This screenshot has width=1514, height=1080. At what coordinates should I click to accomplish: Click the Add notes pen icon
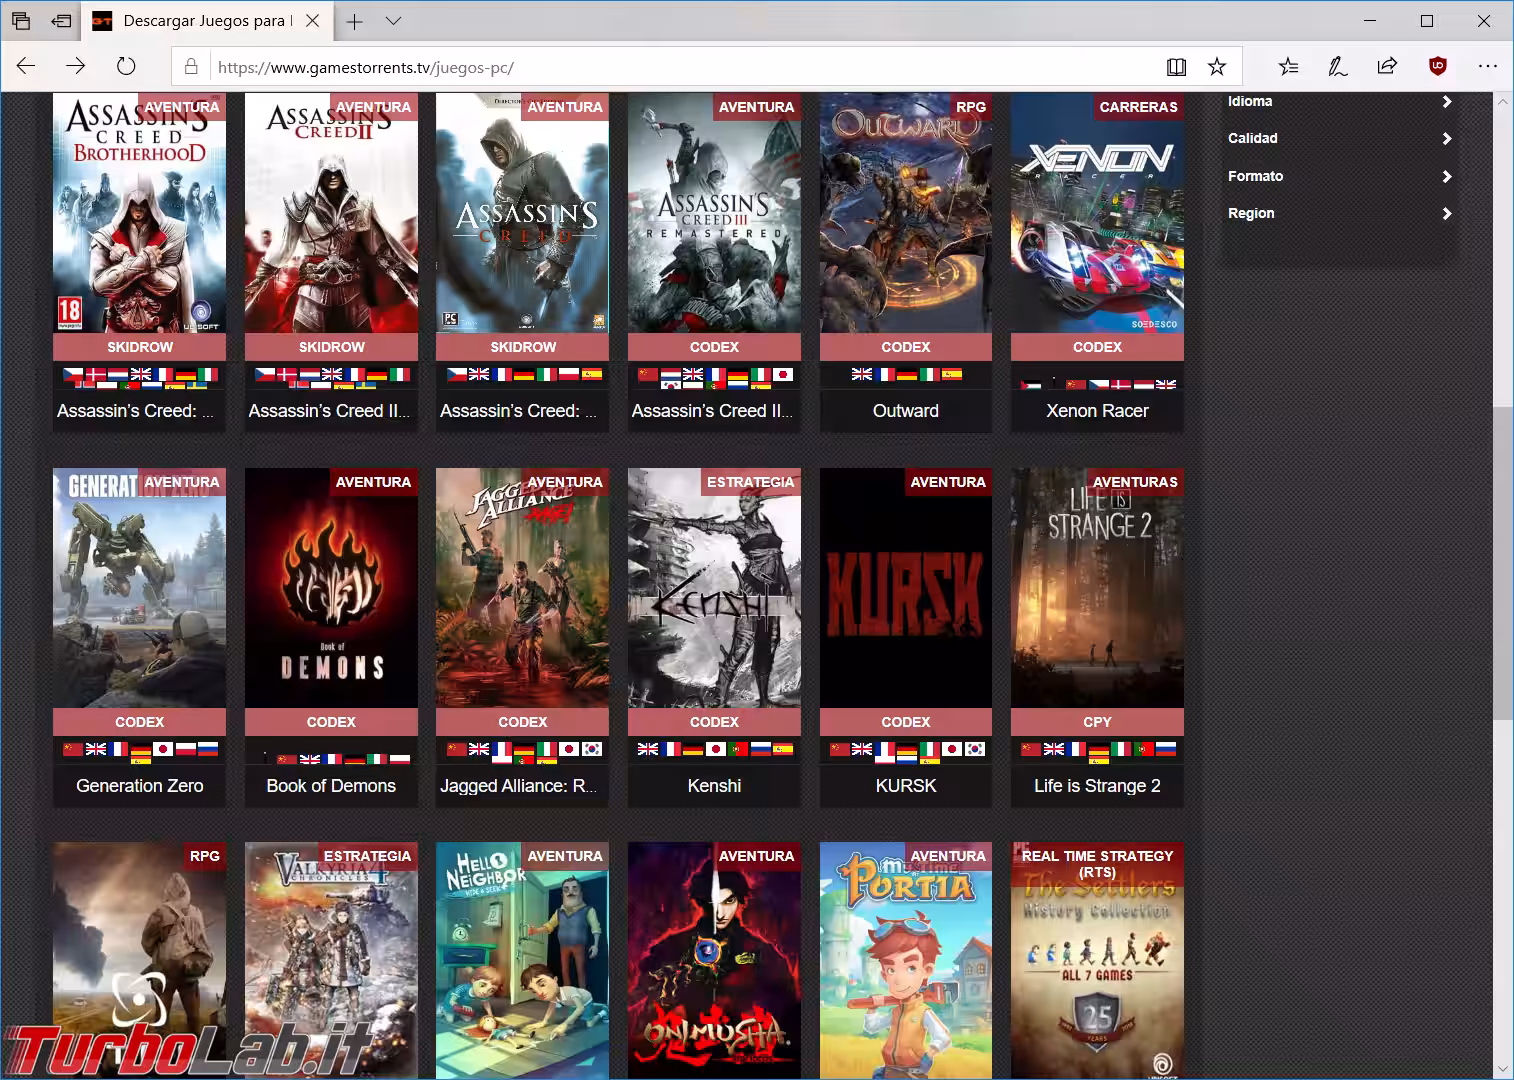[x=1337, y=67]
